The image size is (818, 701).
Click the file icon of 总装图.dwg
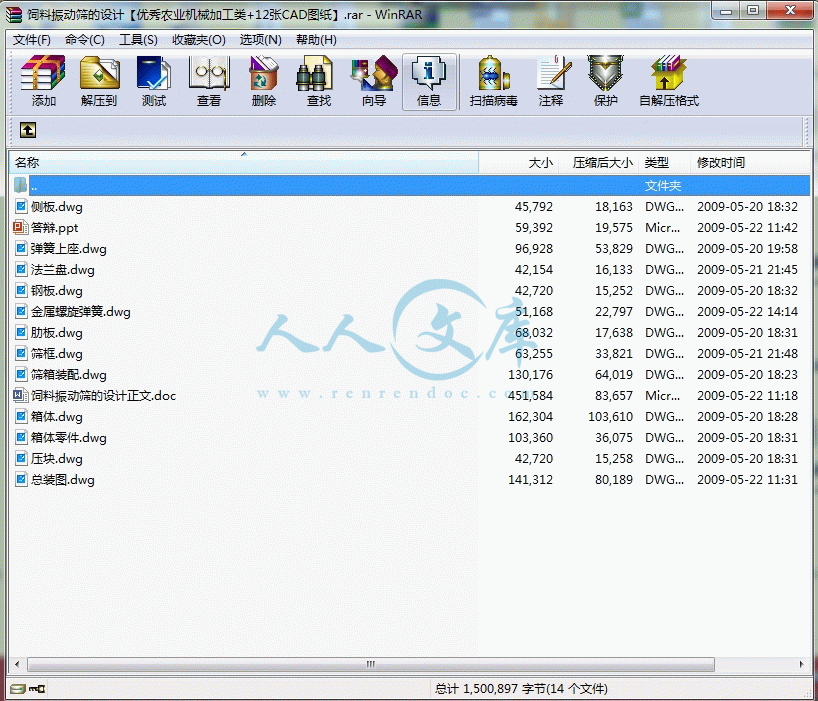[x=20, y=479]
